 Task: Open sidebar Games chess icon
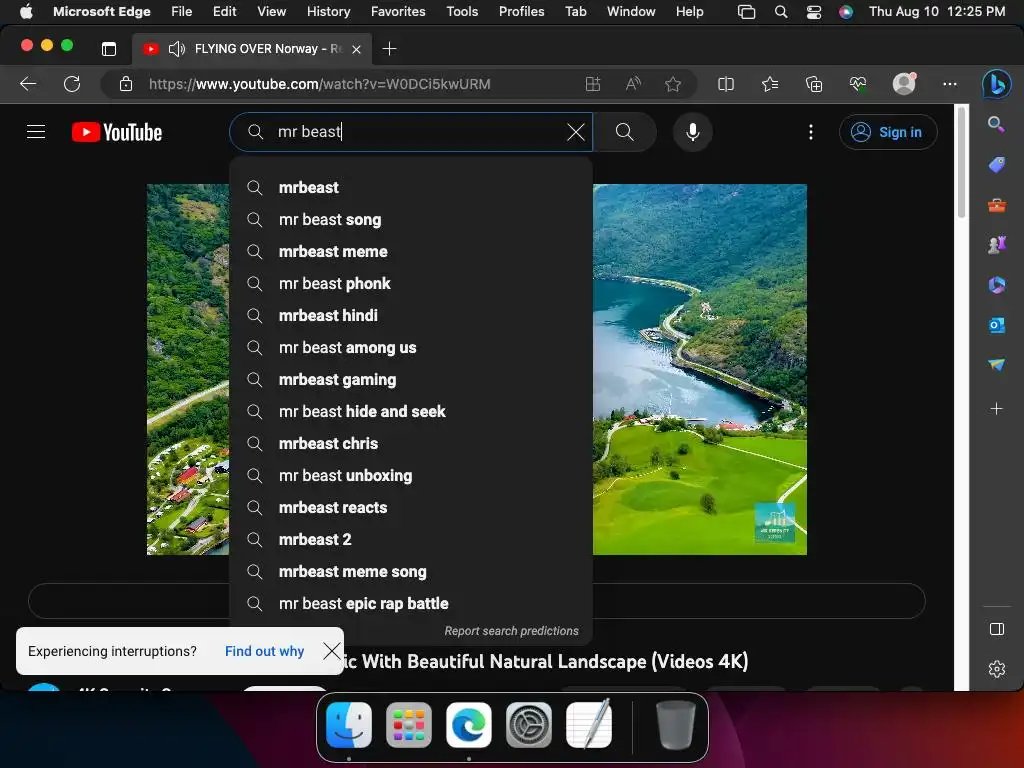click(x=996, y=245)
